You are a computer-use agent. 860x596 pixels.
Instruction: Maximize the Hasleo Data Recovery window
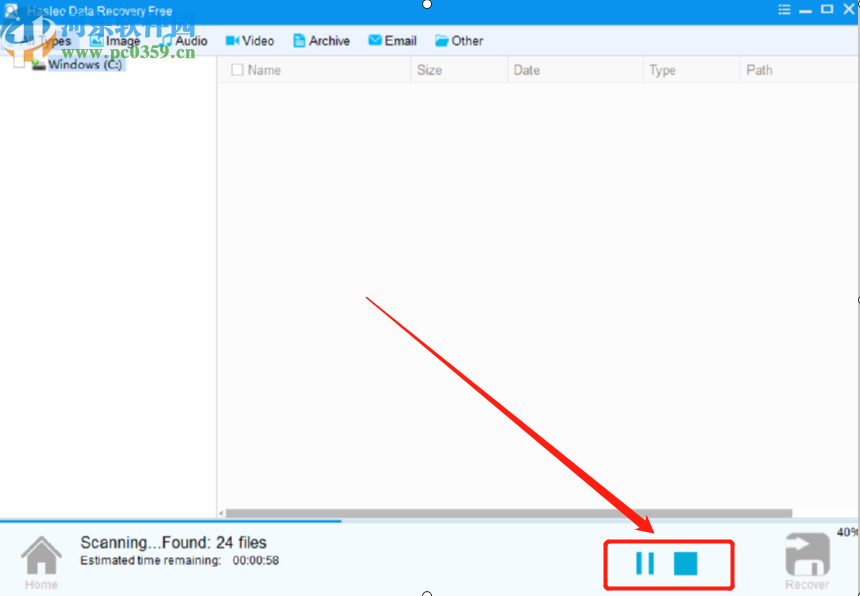point(827,9)
